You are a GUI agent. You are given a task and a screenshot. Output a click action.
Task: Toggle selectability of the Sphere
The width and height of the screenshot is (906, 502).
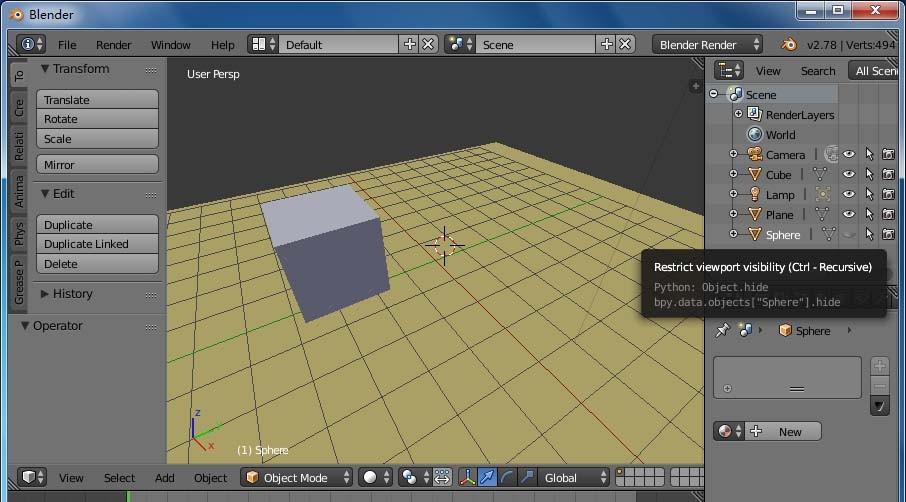(869, 234)
